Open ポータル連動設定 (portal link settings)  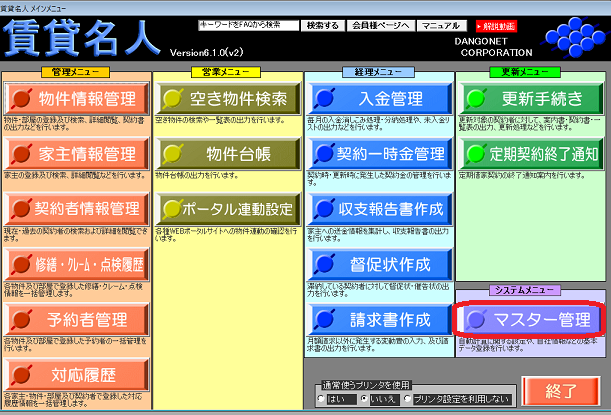coord(226,209)
